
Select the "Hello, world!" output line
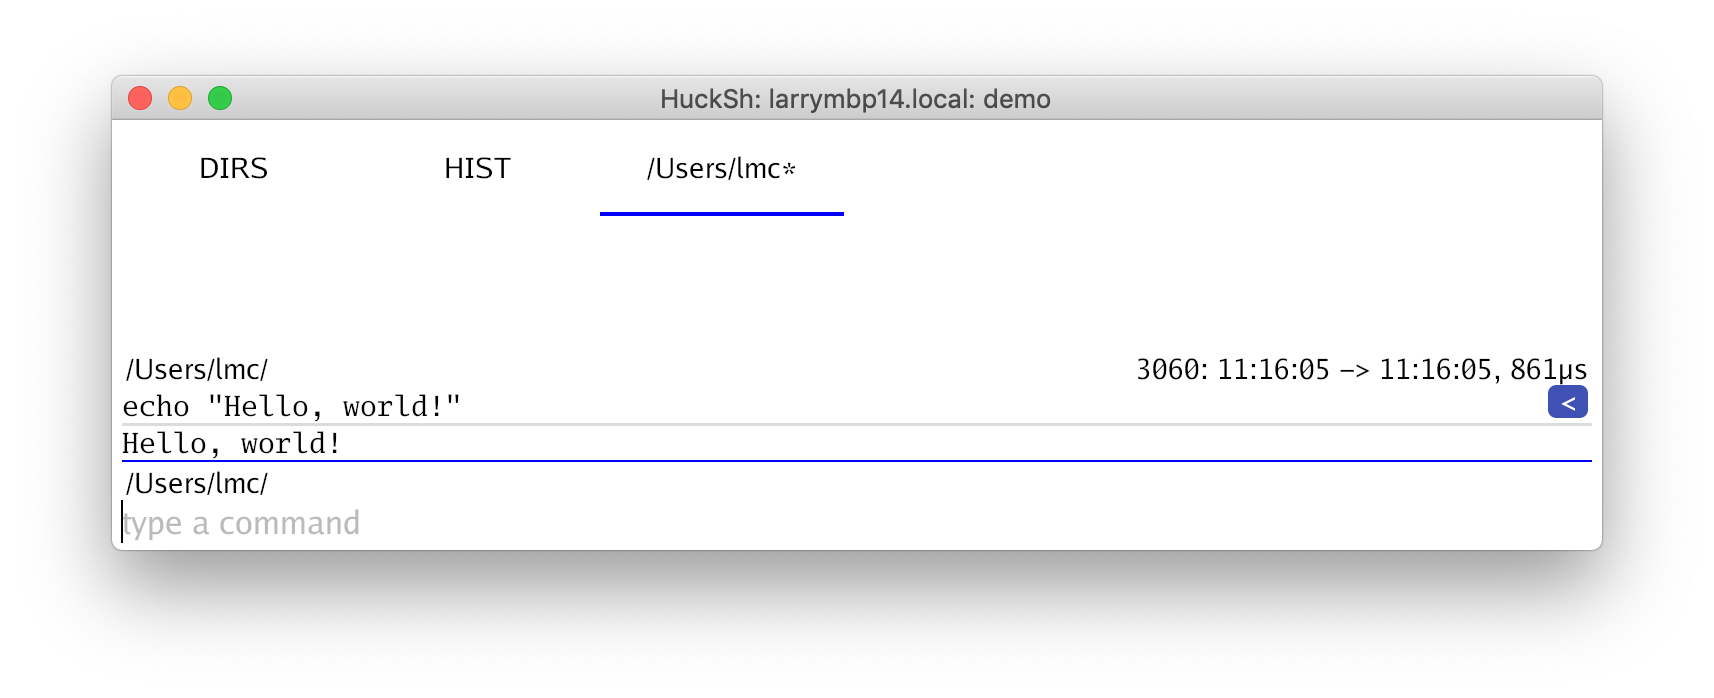pyautogui.click(x=232, y=443)
